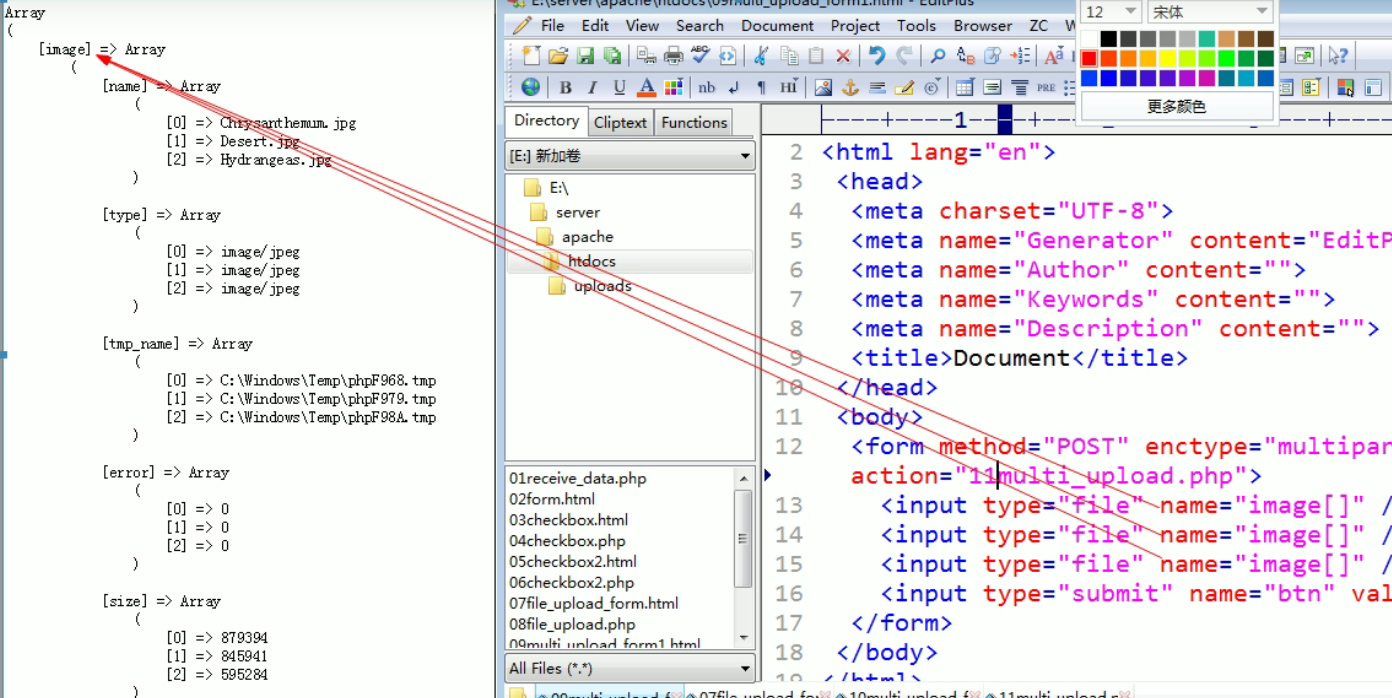Select the apache folder in tree
This screenshot has height=698, width=1392.
pos(589,237)
